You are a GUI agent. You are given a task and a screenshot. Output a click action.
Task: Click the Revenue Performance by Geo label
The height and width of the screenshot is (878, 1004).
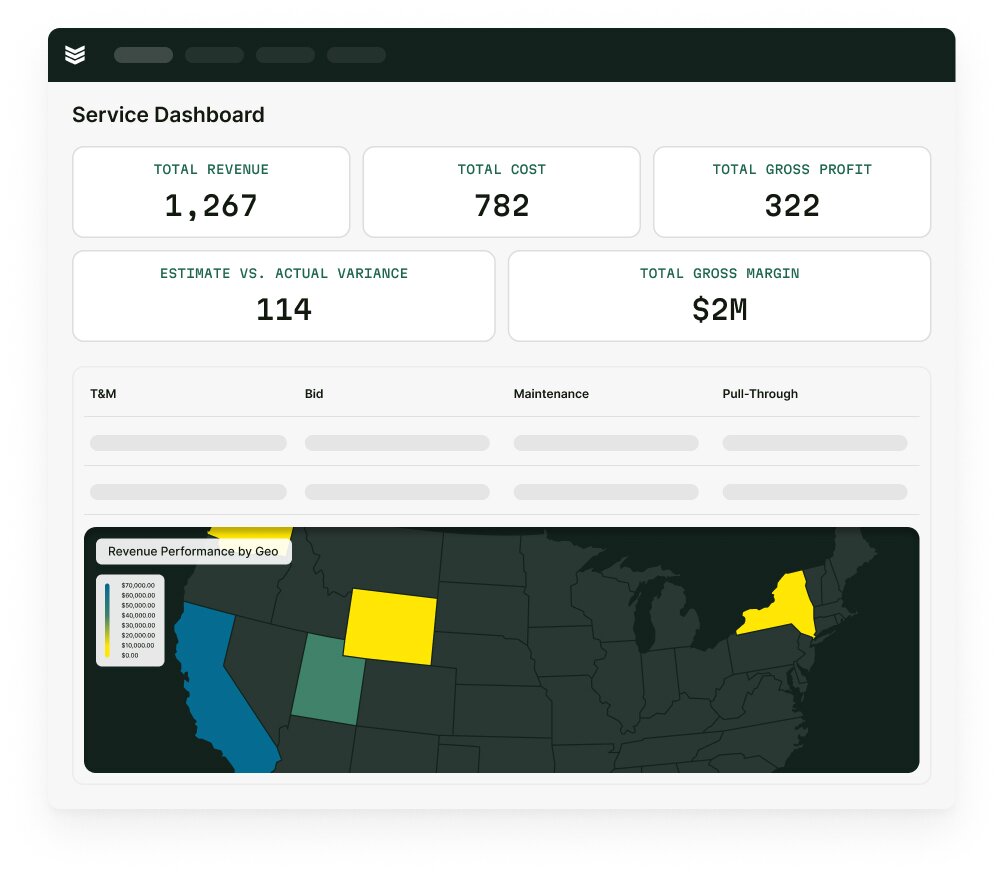click(193, 551)
